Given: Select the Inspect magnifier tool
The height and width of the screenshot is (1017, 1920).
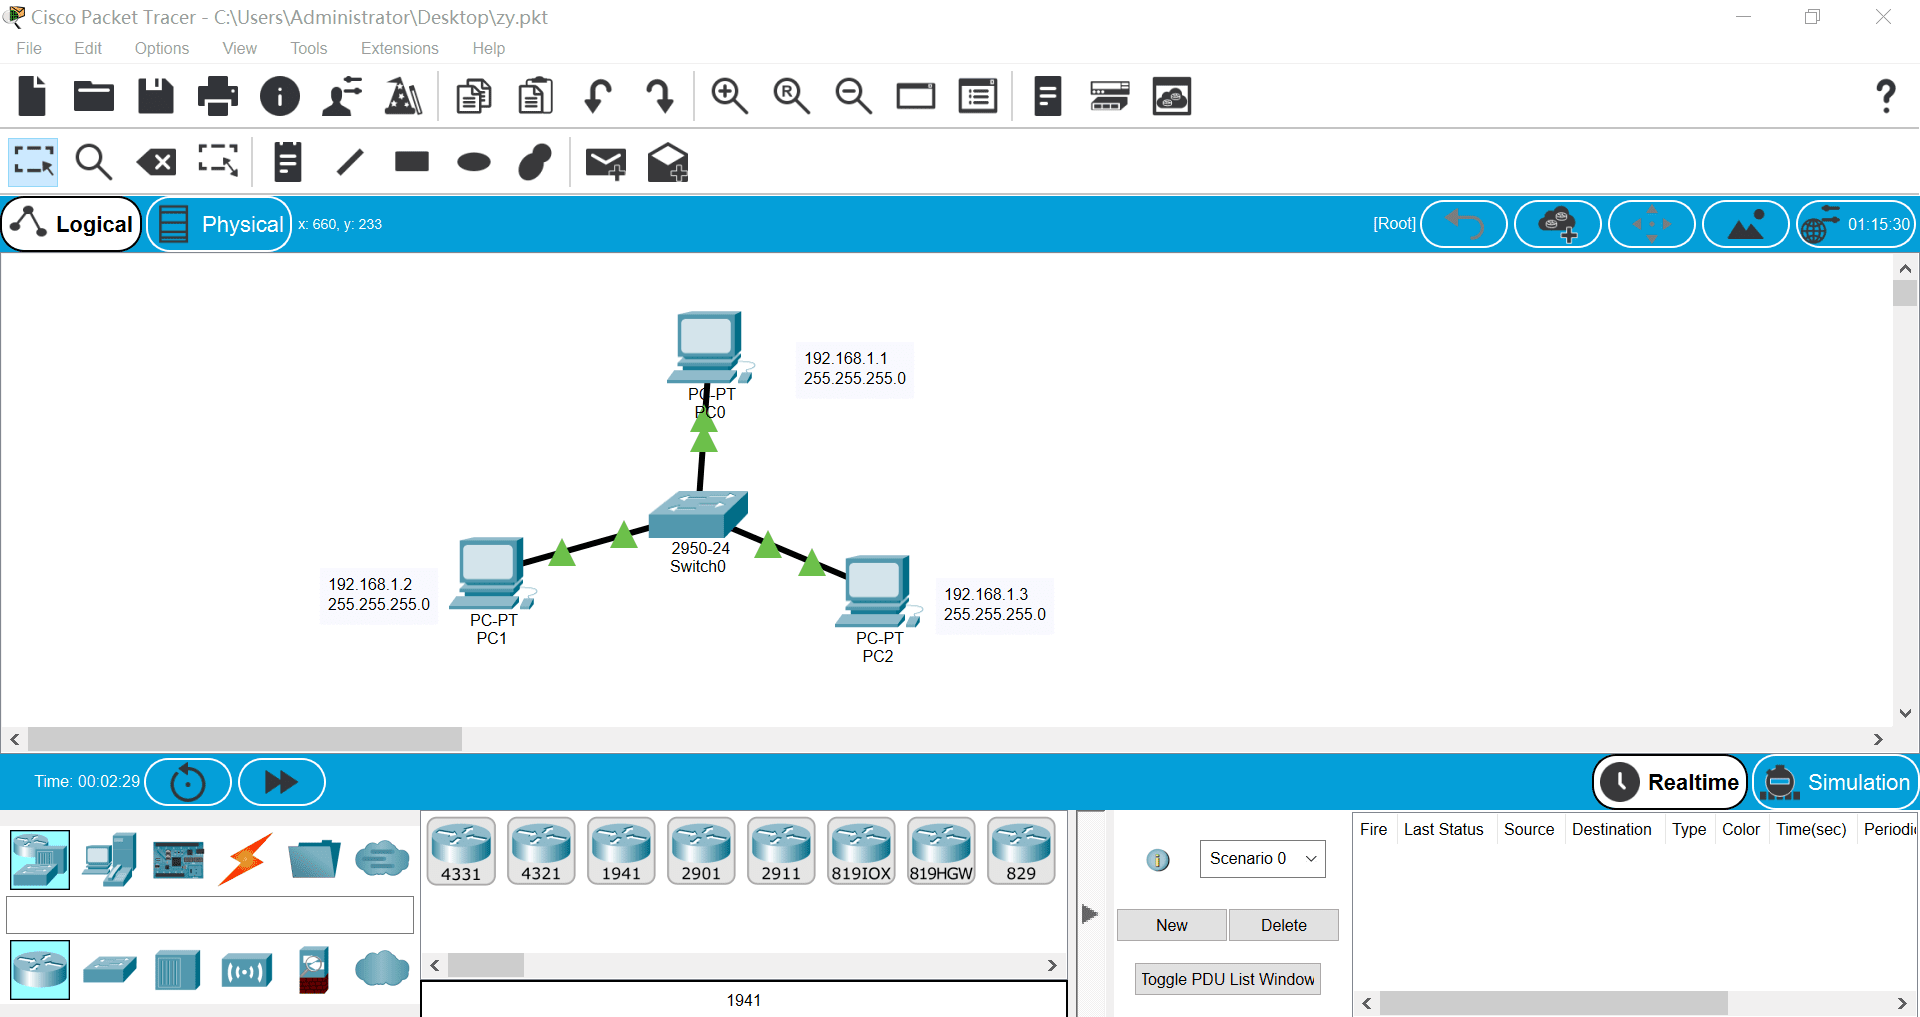Looking at the screenshot, I should pyautogui.click(x=94, y=162).
